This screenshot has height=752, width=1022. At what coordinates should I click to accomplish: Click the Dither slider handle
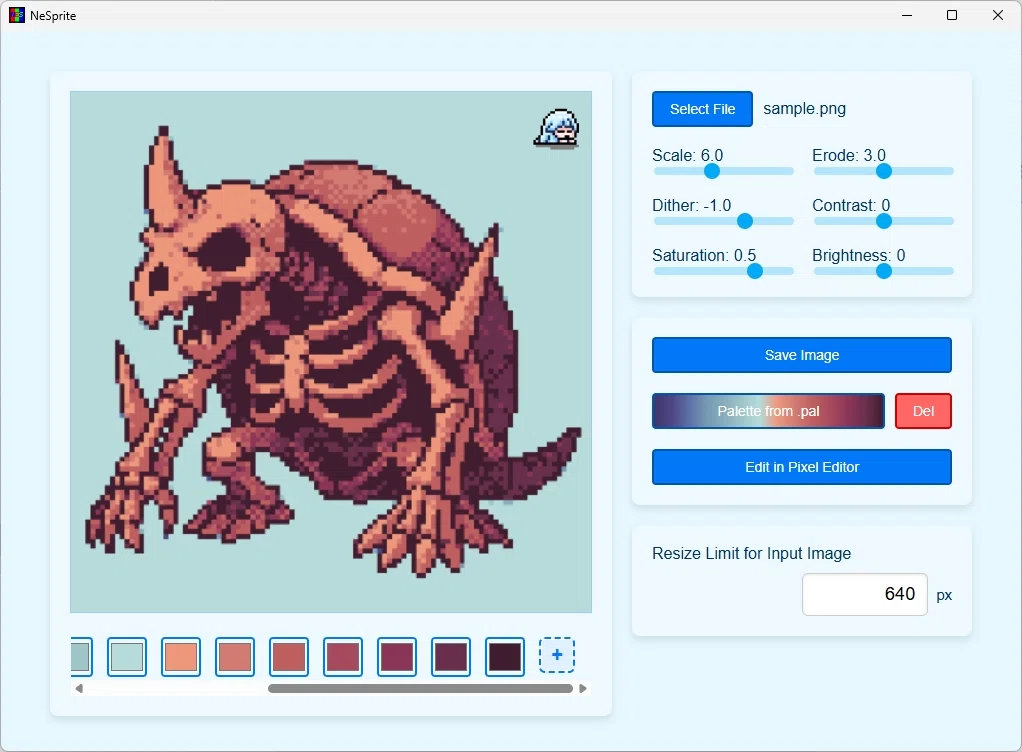tap(744, 222)
